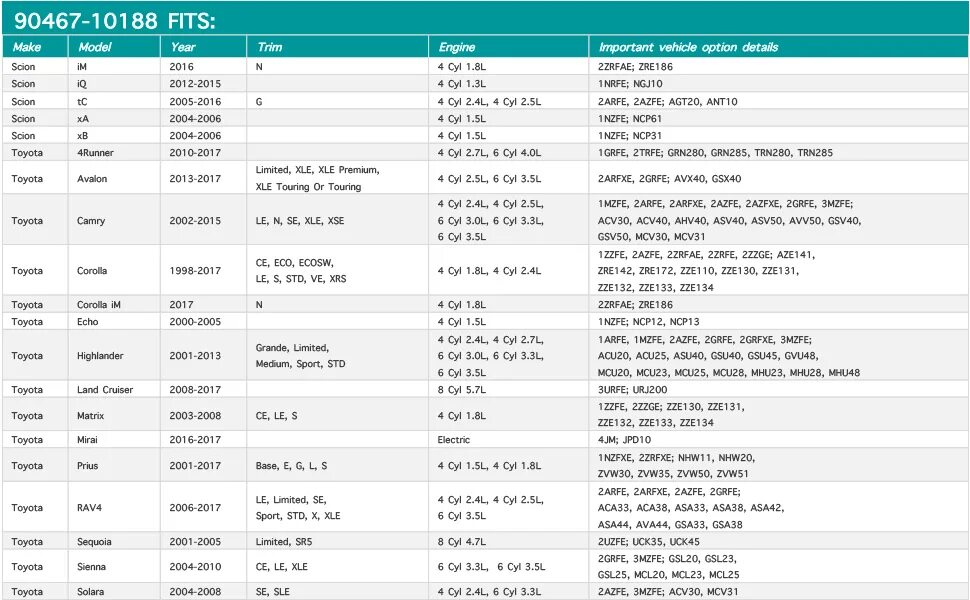Select the title text 90467-10188 FITS:
970x600 pixels.
[x=114, y=21]
